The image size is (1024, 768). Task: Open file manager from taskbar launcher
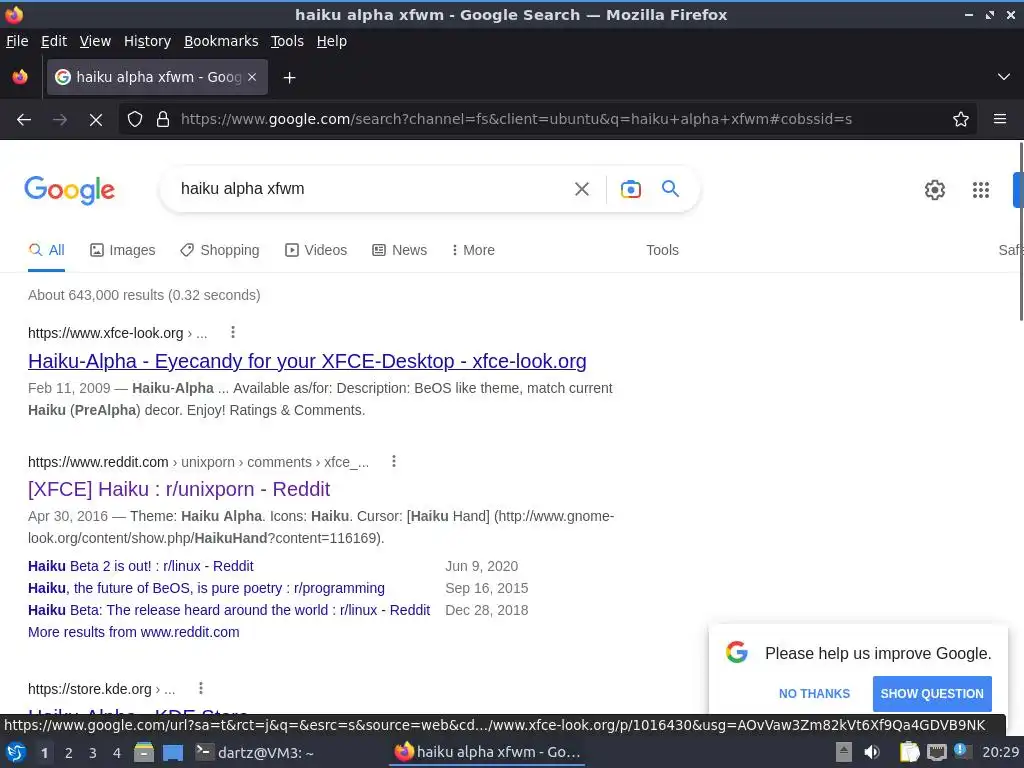(144, 753)
